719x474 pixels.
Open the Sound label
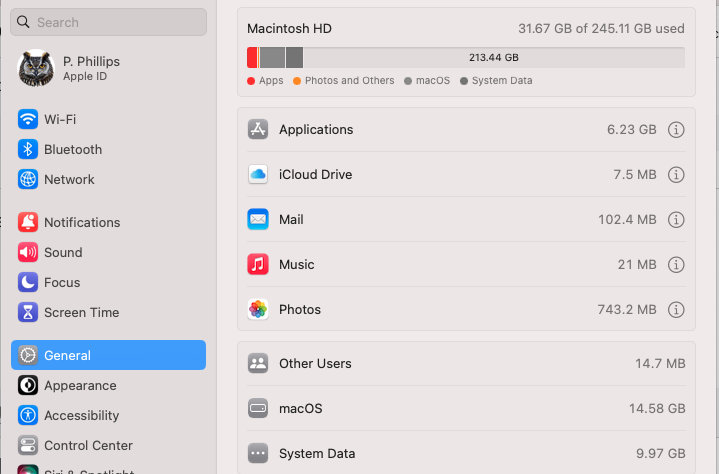pos(63,253)
